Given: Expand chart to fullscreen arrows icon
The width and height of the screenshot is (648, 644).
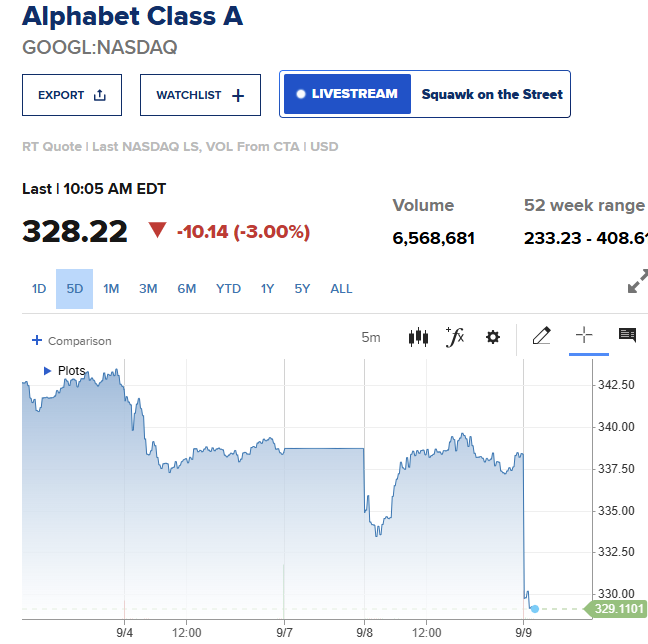Looking at the screenshot, I should [x=637, y=281].
